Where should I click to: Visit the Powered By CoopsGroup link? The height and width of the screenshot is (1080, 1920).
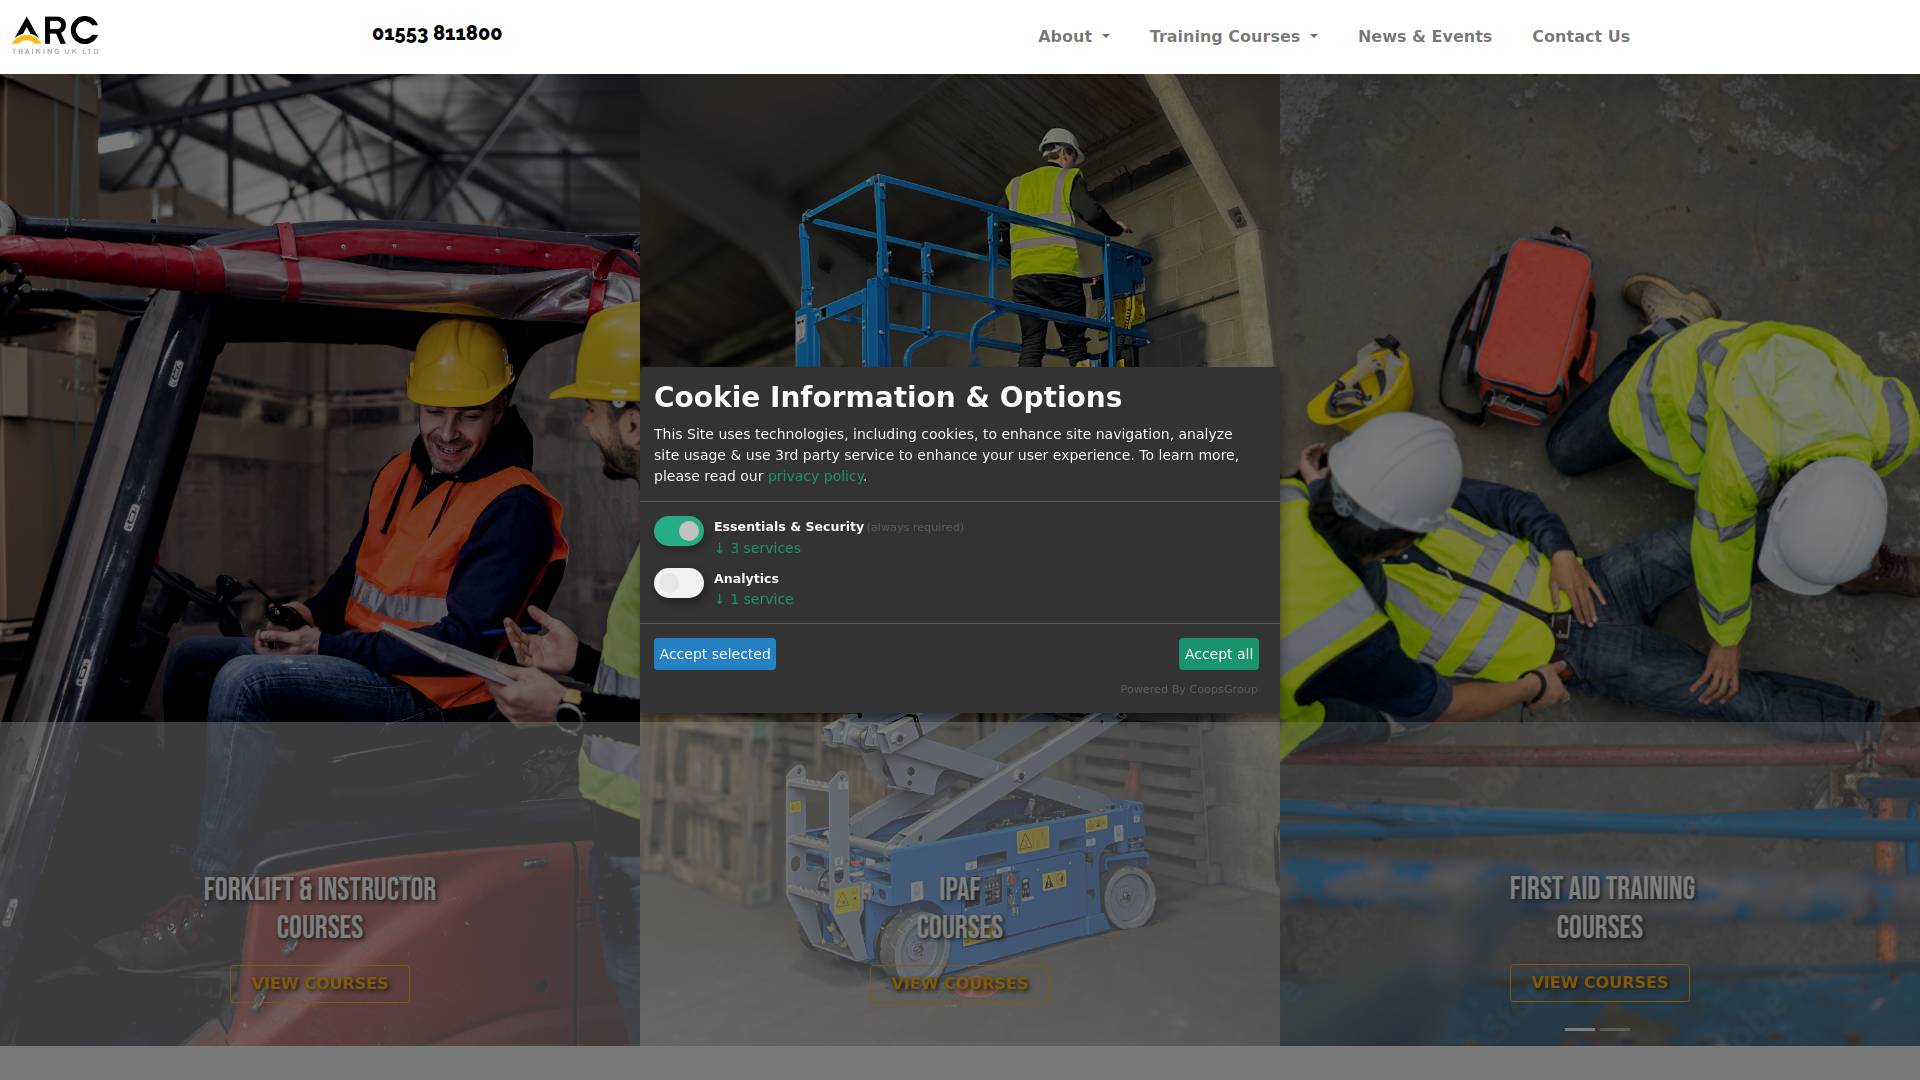[x=1189, y=688]
